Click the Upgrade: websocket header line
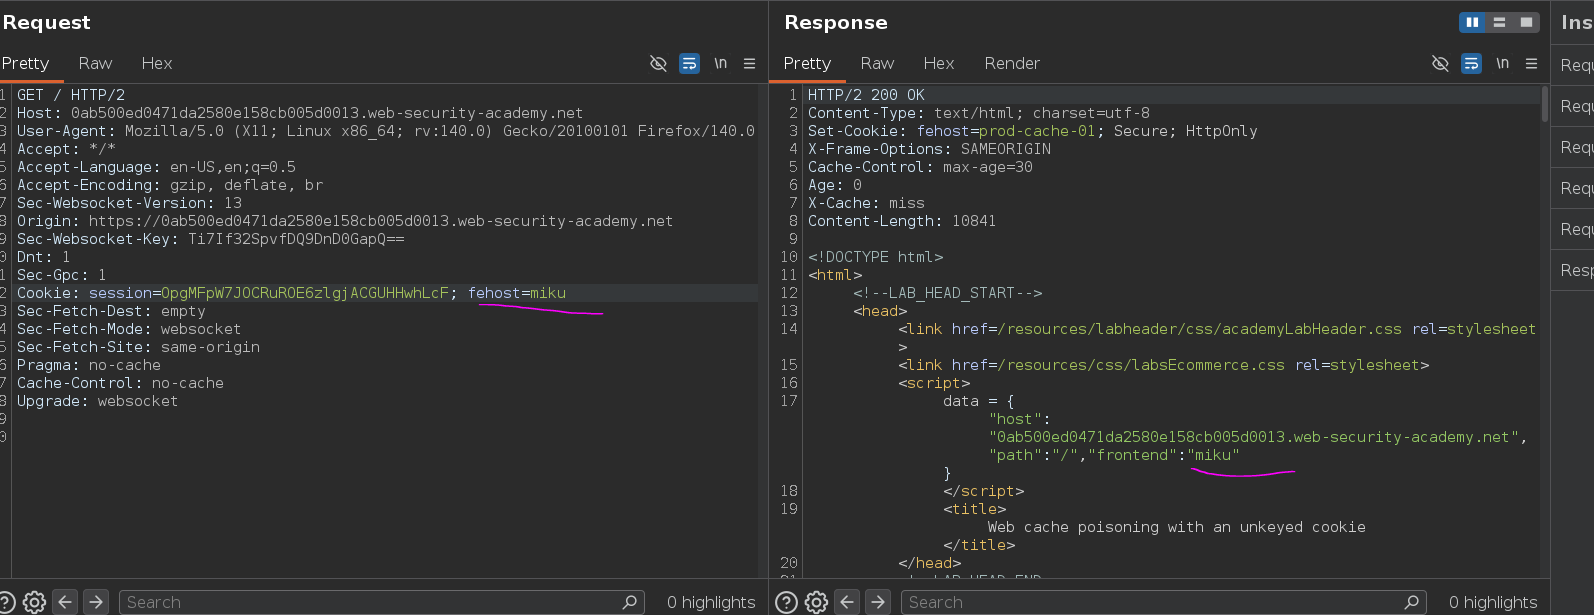The image size is (1594, 615). tap(97, 401)
